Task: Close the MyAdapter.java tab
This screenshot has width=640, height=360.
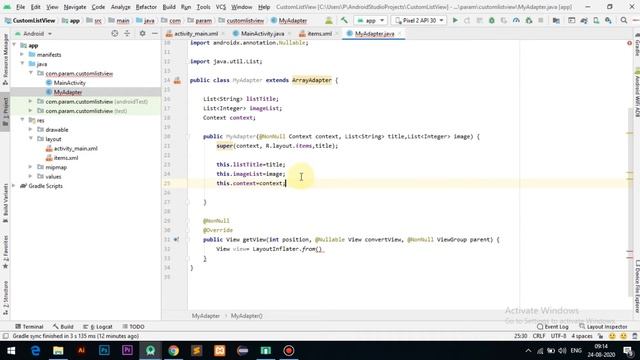Action: click(399, 33)
